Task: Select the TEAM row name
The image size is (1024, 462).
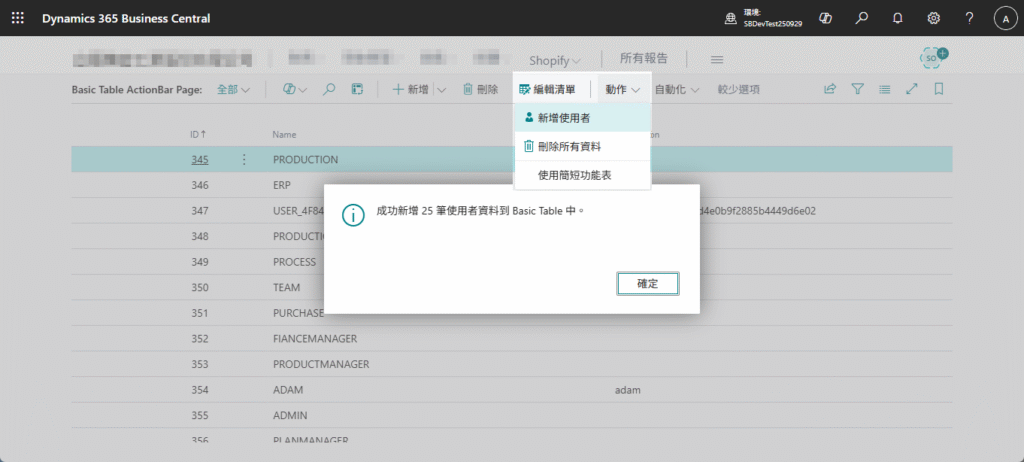Action: tap(286, 288)
